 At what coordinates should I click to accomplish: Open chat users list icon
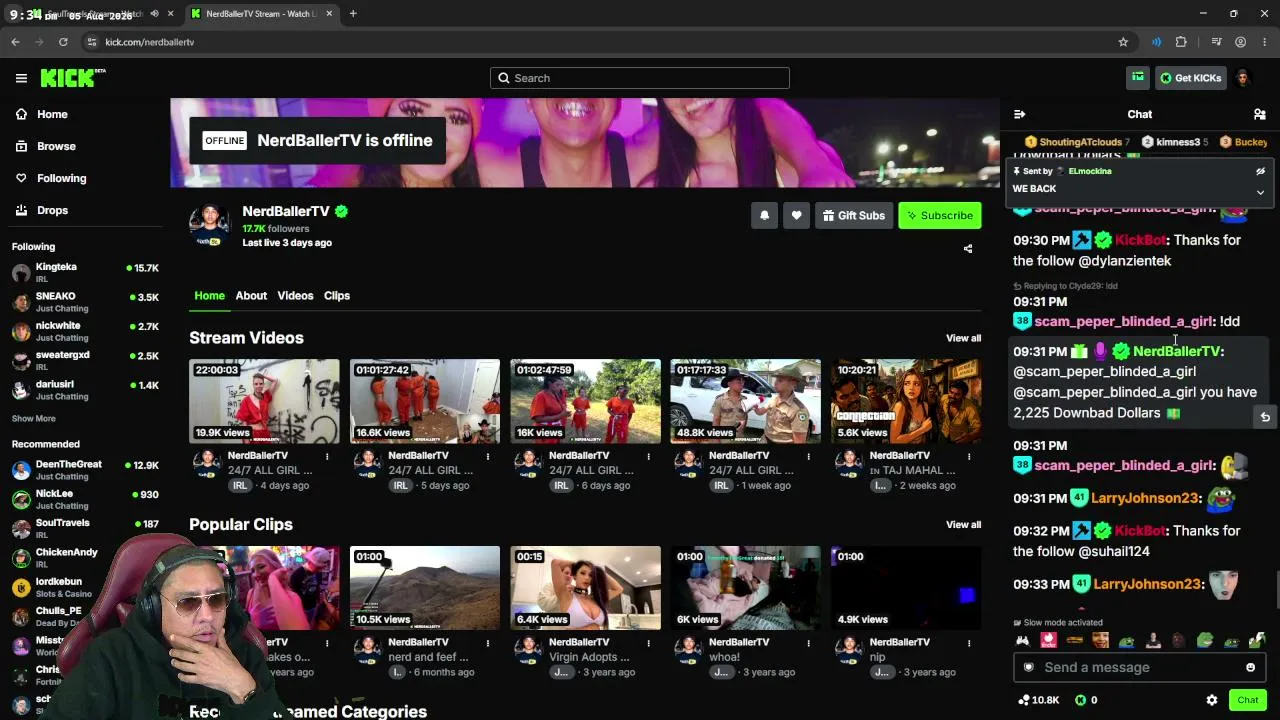[x=1260, y=114]
